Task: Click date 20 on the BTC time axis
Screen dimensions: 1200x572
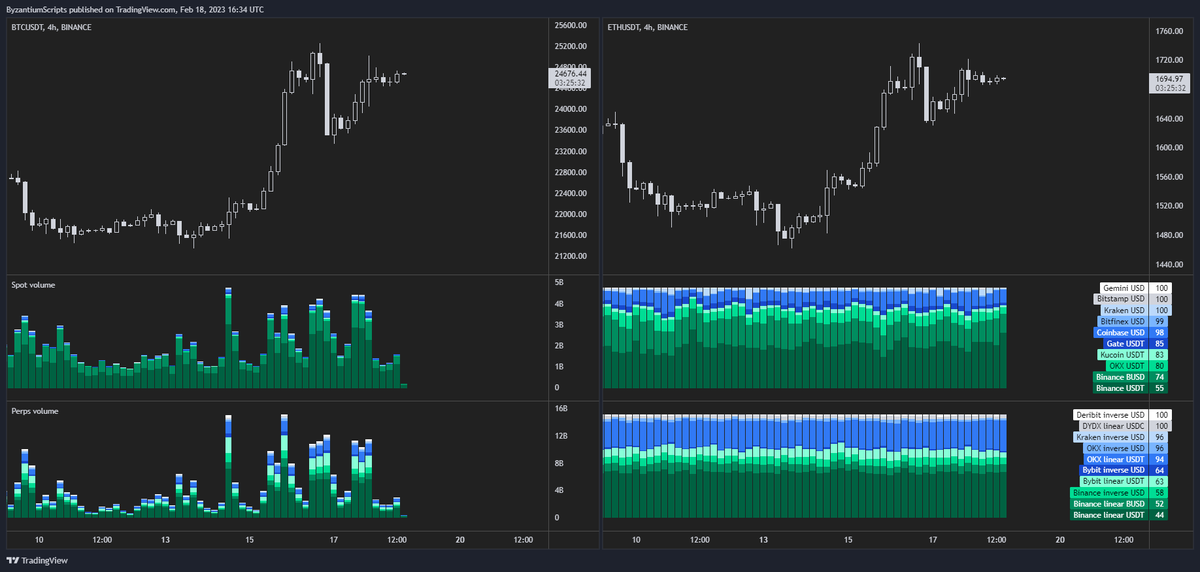Action: pos(460,540)
